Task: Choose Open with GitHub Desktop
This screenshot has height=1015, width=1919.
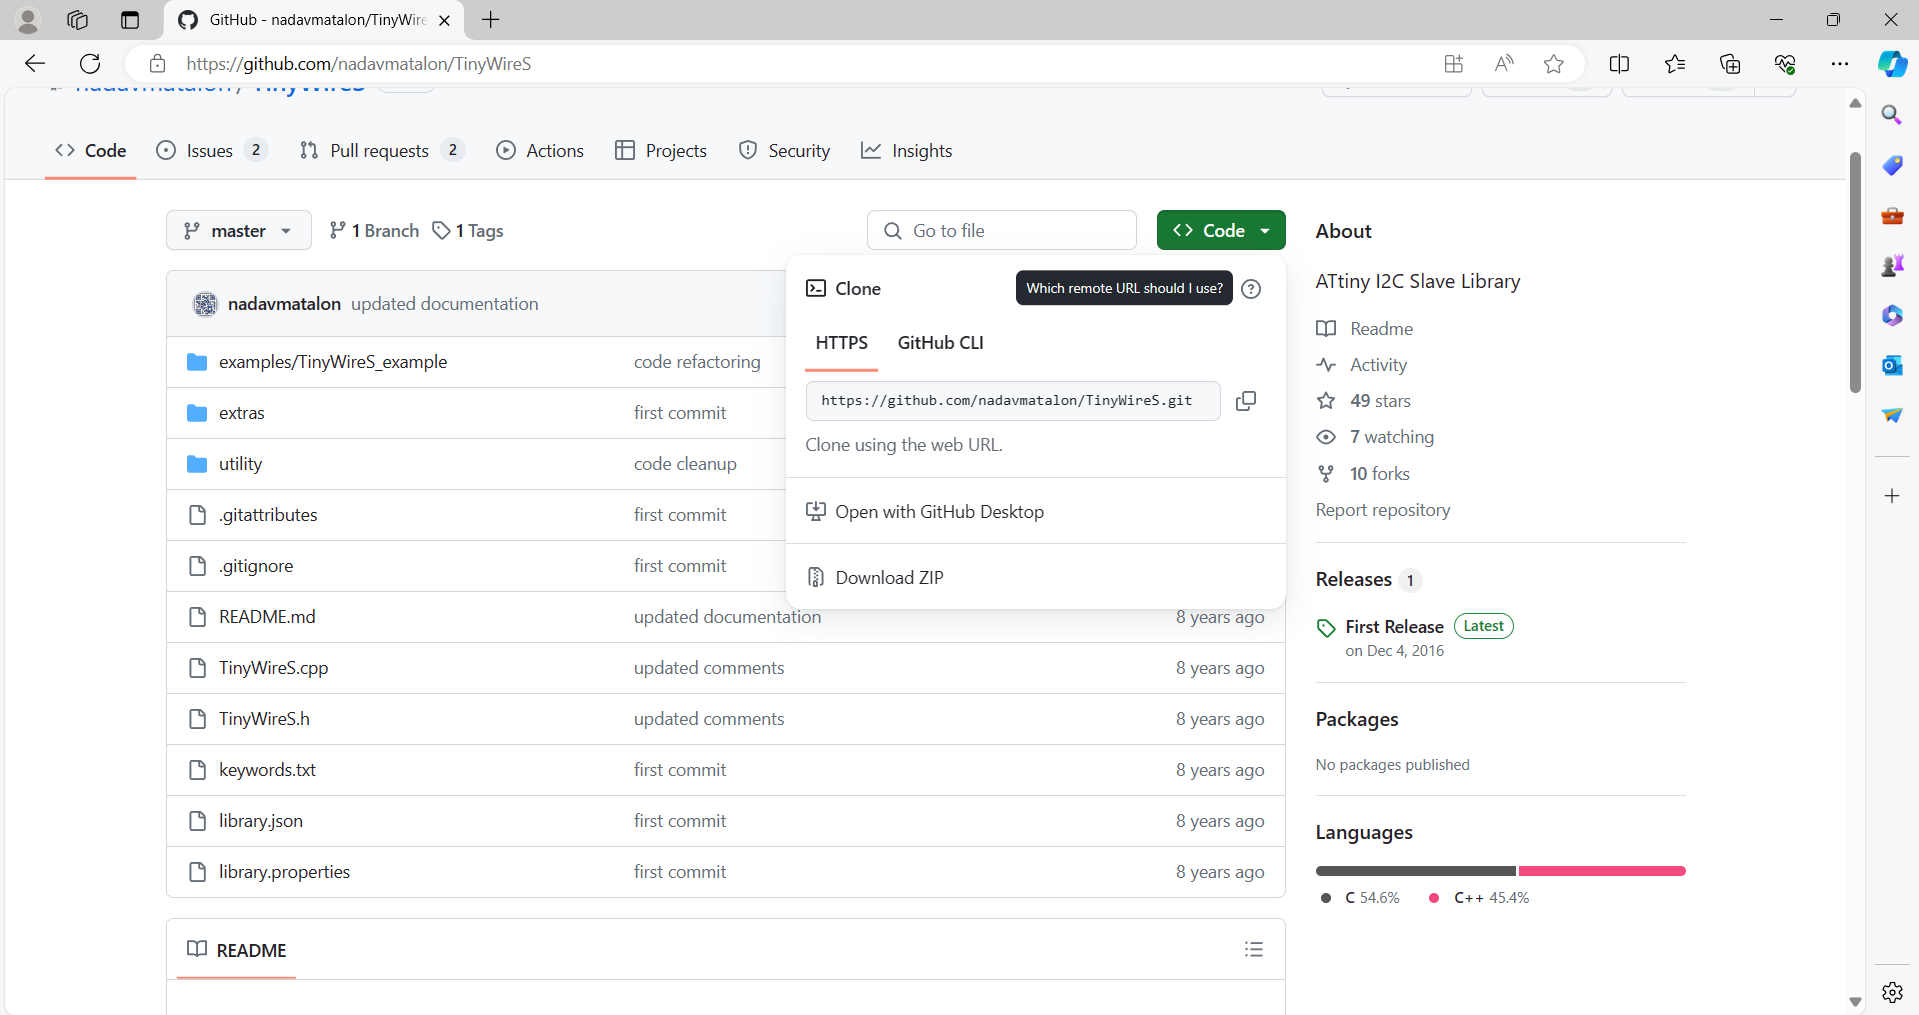Action: [1036, 512]
